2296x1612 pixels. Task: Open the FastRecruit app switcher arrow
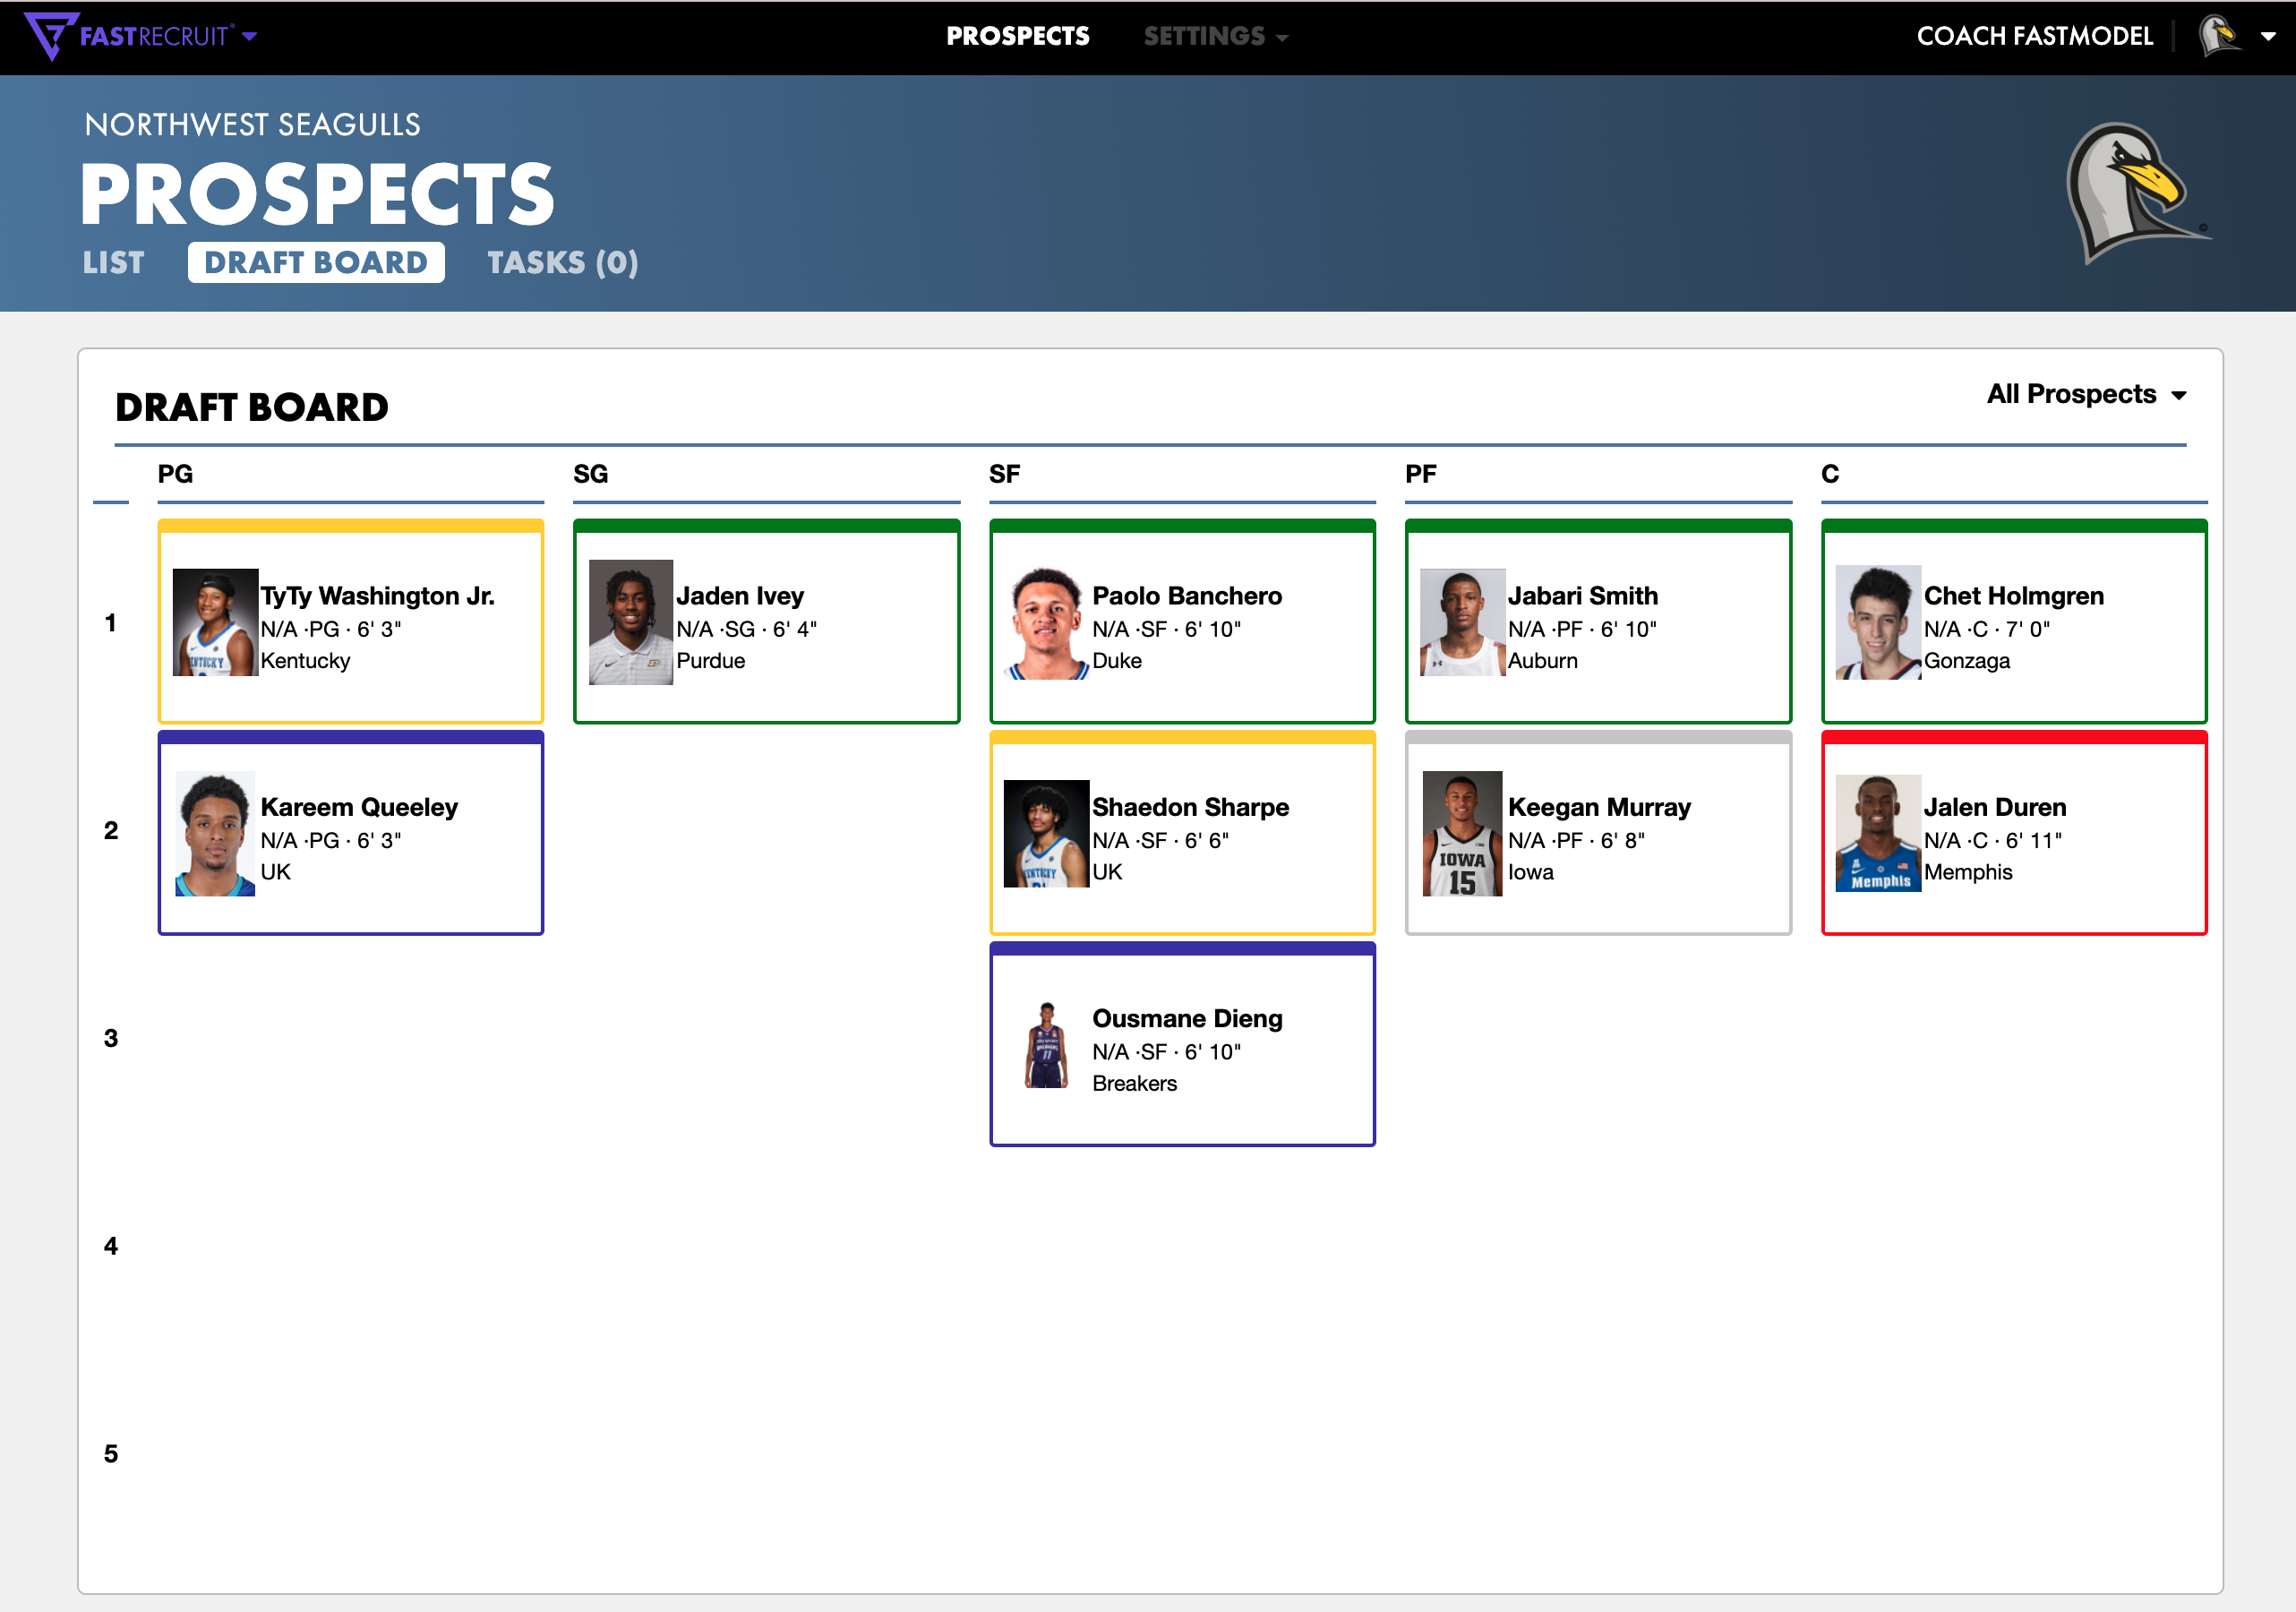coord(250,37)
